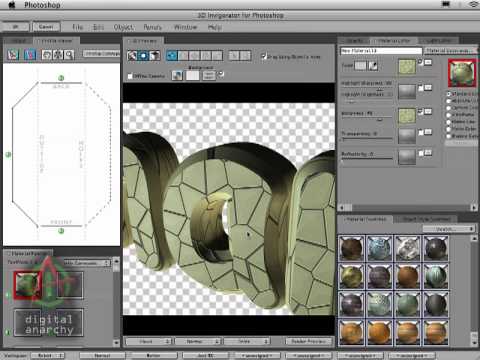Switch to the Object Style Inventory tab
The image size is (480, 360).
pos(426,219)
